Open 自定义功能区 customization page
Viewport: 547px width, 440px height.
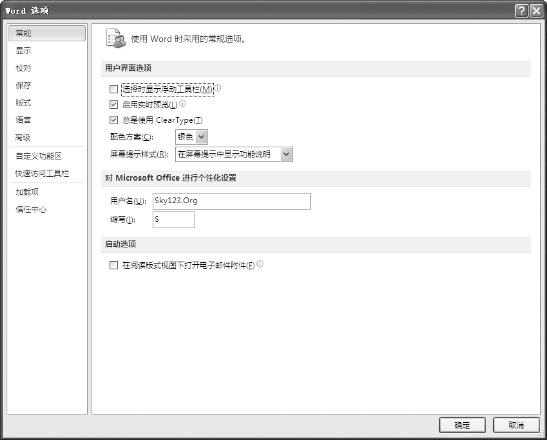coord(39,156)
